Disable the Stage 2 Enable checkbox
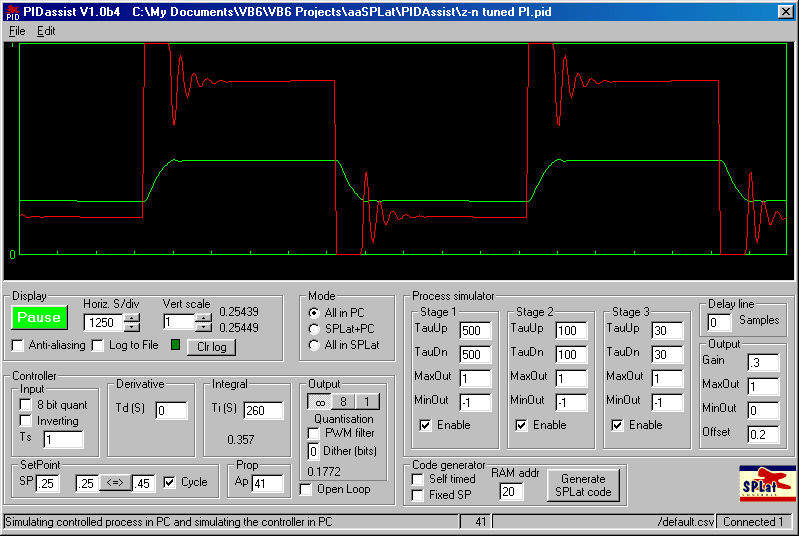The height and width of the screenshot is (536, 799). point(522,425)
